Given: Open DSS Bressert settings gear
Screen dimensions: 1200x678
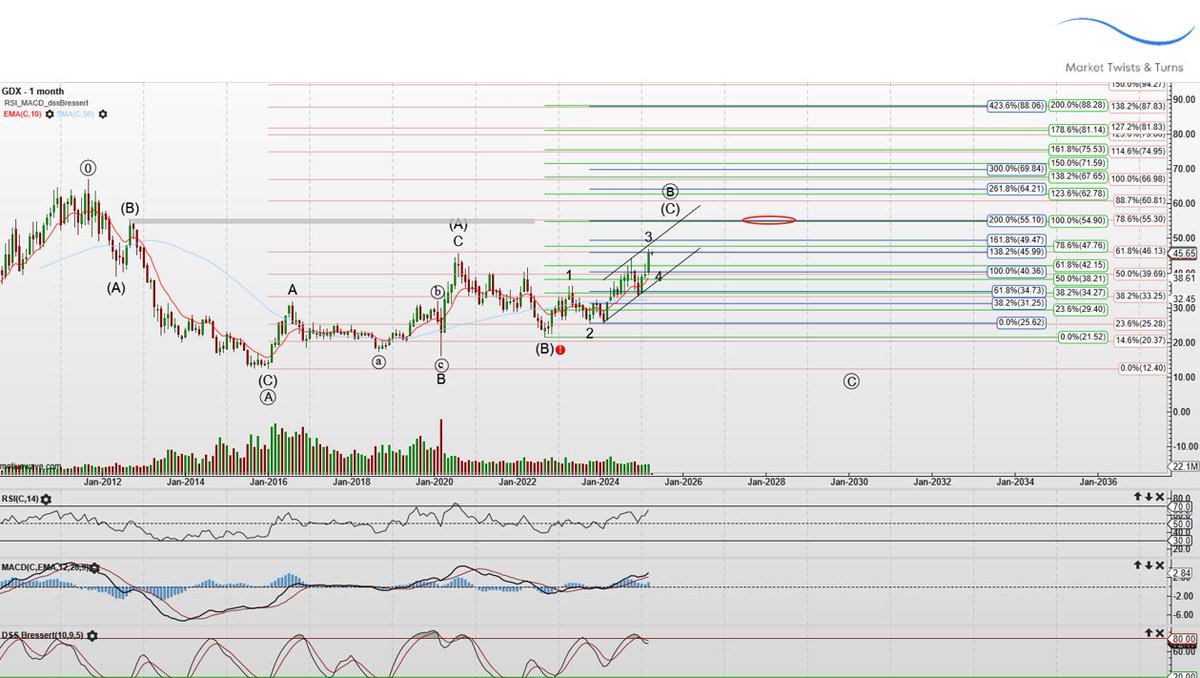Looking at the screenshot, I should coord(92,635).
